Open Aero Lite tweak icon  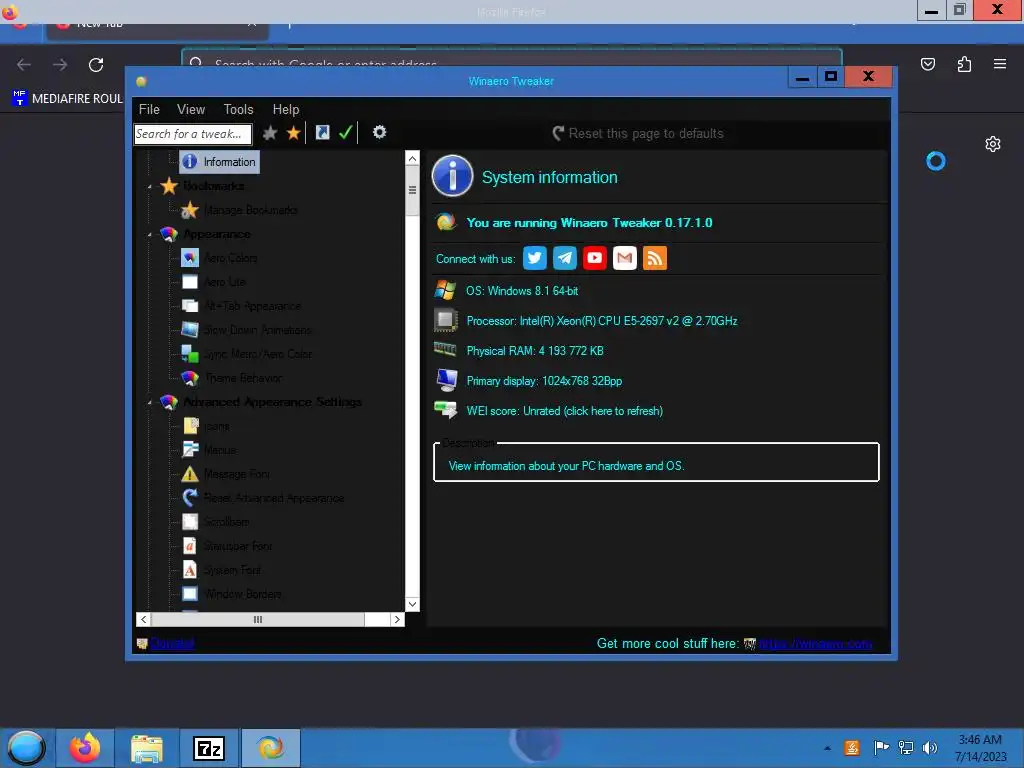click(x=189, y=282)
